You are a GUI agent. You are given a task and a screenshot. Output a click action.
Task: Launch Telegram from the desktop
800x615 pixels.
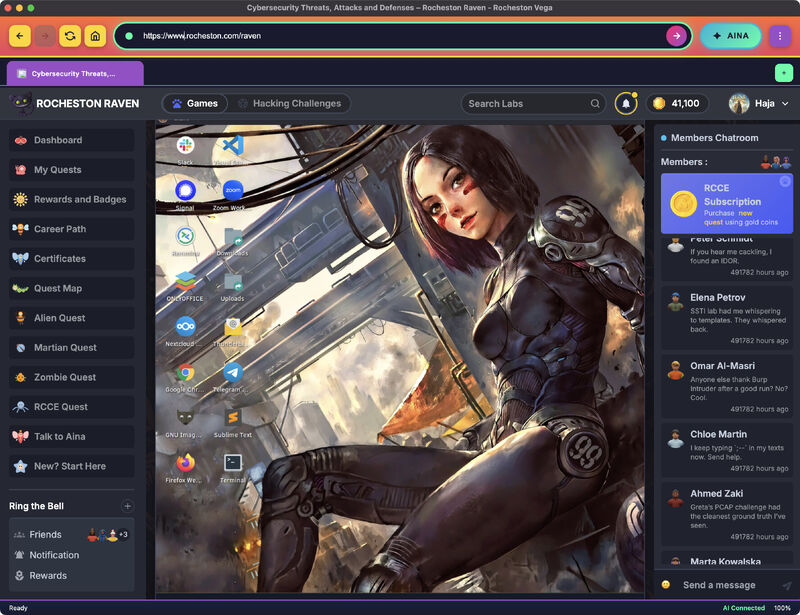(x=233, y=374)
